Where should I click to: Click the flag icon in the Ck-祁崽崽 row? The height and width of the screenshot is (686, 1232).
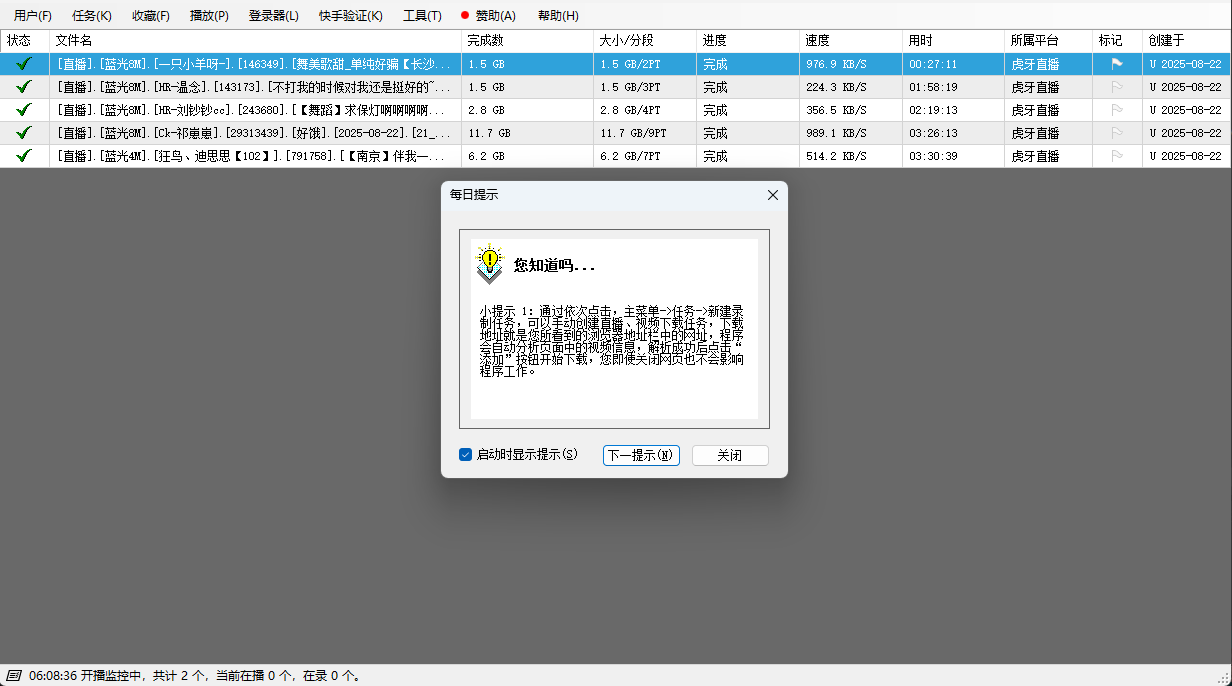(1117, 133)
